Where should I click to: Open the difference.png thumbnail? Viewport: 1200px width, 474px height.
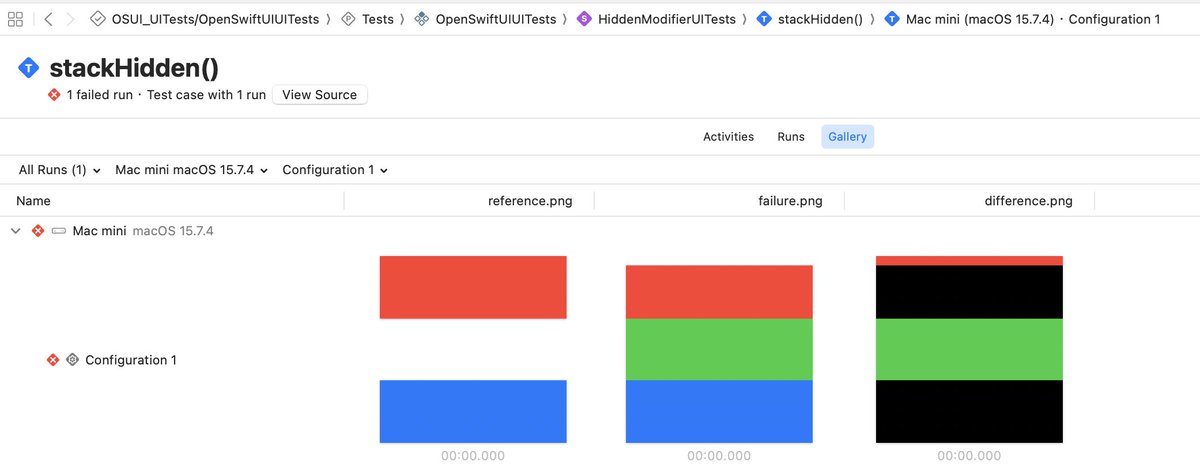969,349
